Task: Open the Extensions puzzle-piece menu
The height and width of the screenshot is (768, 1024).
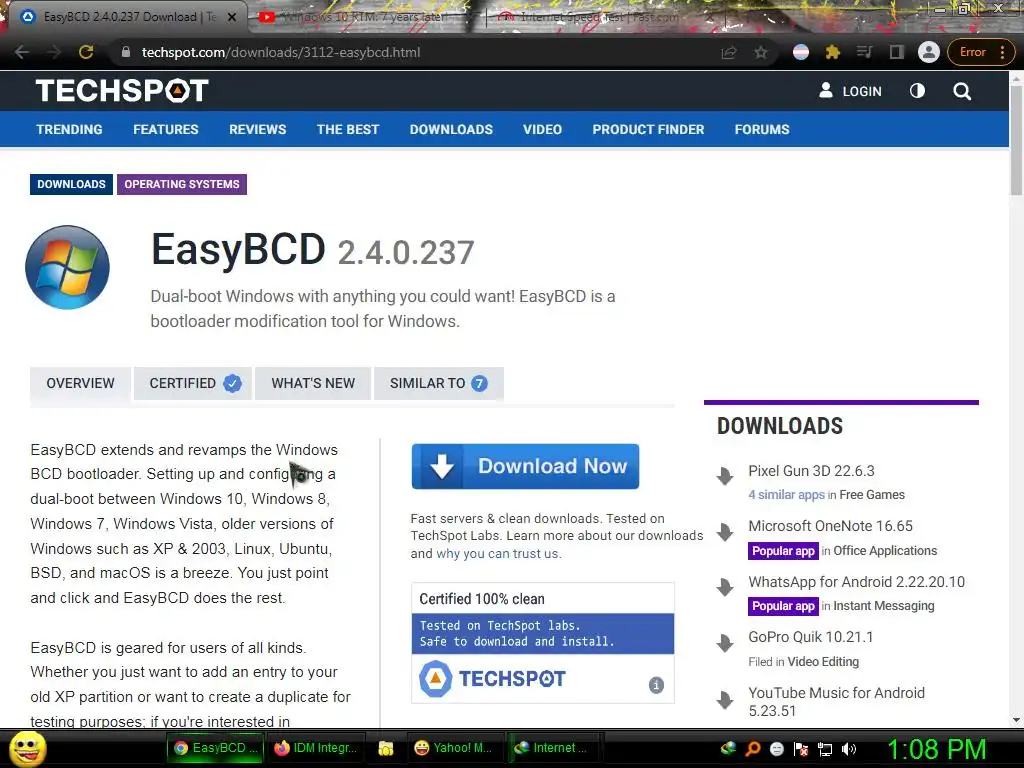Action: (x=833, y=52)
